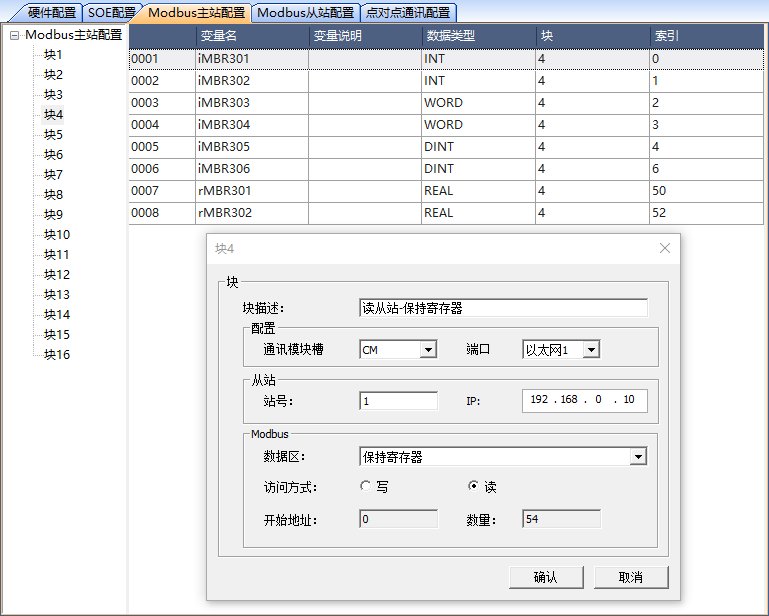The width and height of the screenshot is (769, 616).
Task: Select variable iMBR306 cell
Action: pos(252,169)
